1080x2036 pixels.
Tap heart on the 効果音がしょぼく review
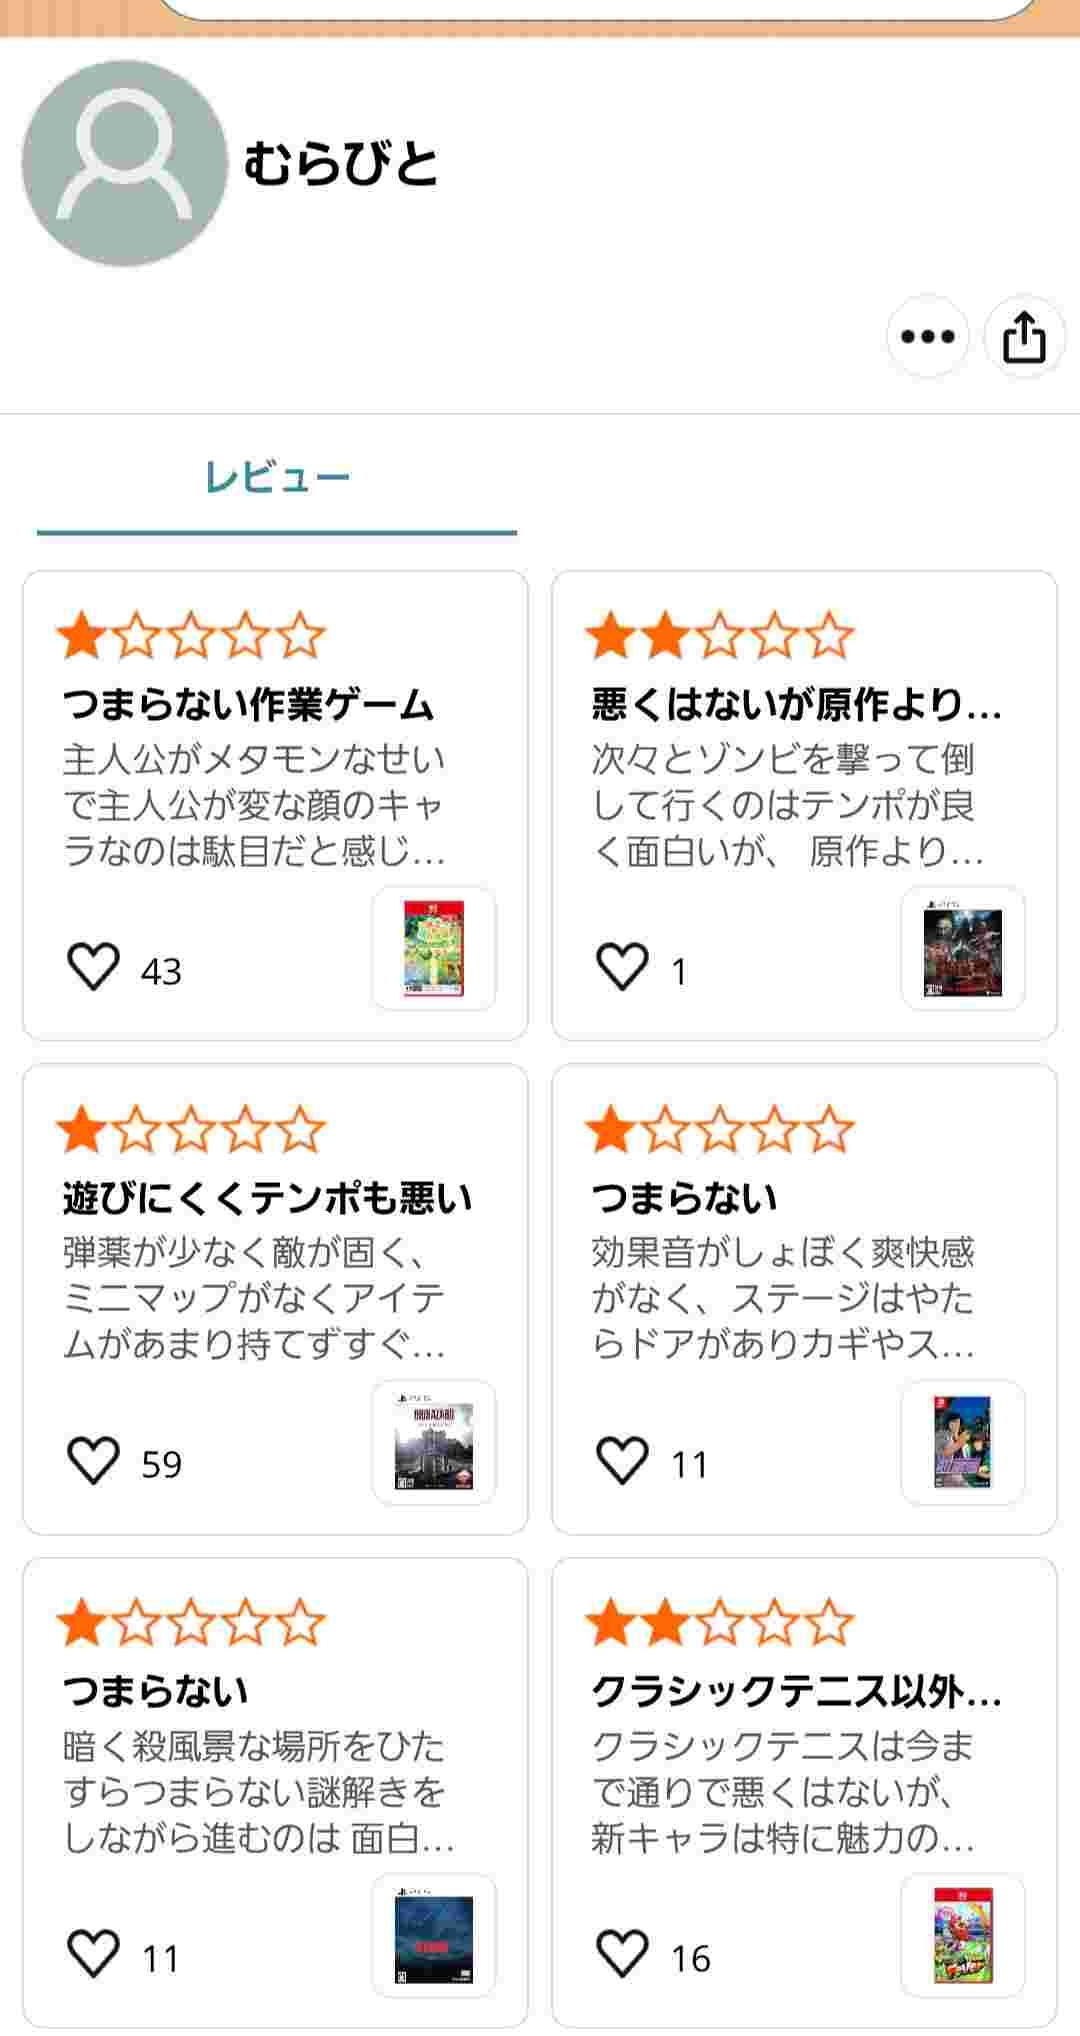point(622,1460)
